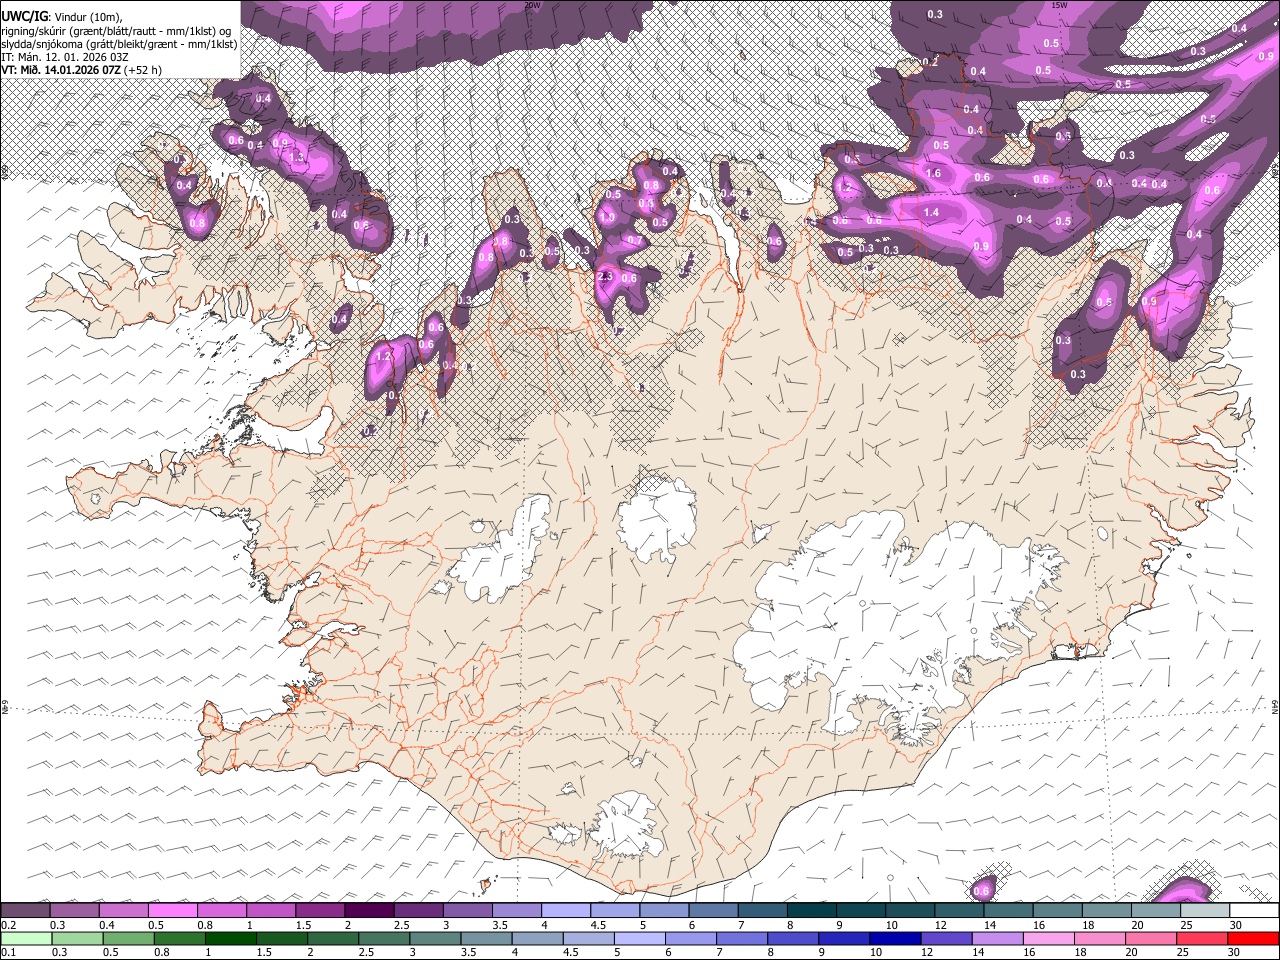Select lower legend swatch between 16 and 18

(x=1050, y=938)
